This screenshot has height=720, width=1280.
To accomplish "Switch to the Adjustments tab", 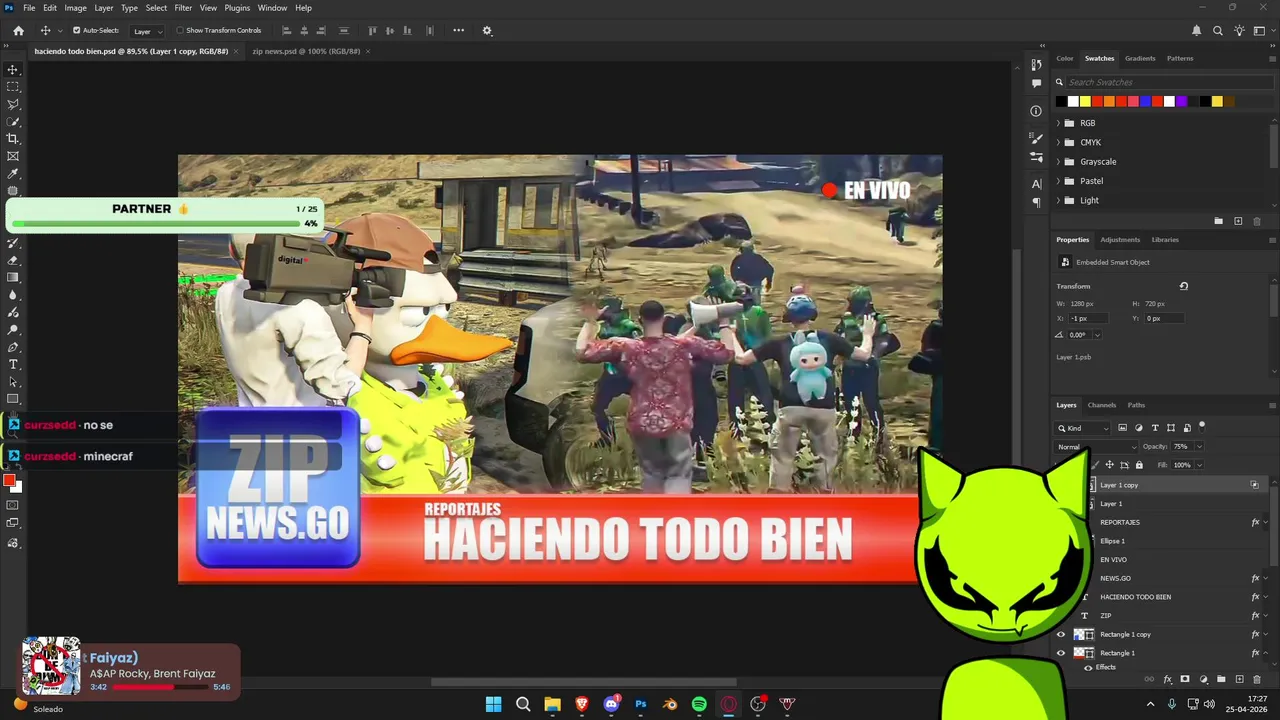I will click(x=1120, y=240).
